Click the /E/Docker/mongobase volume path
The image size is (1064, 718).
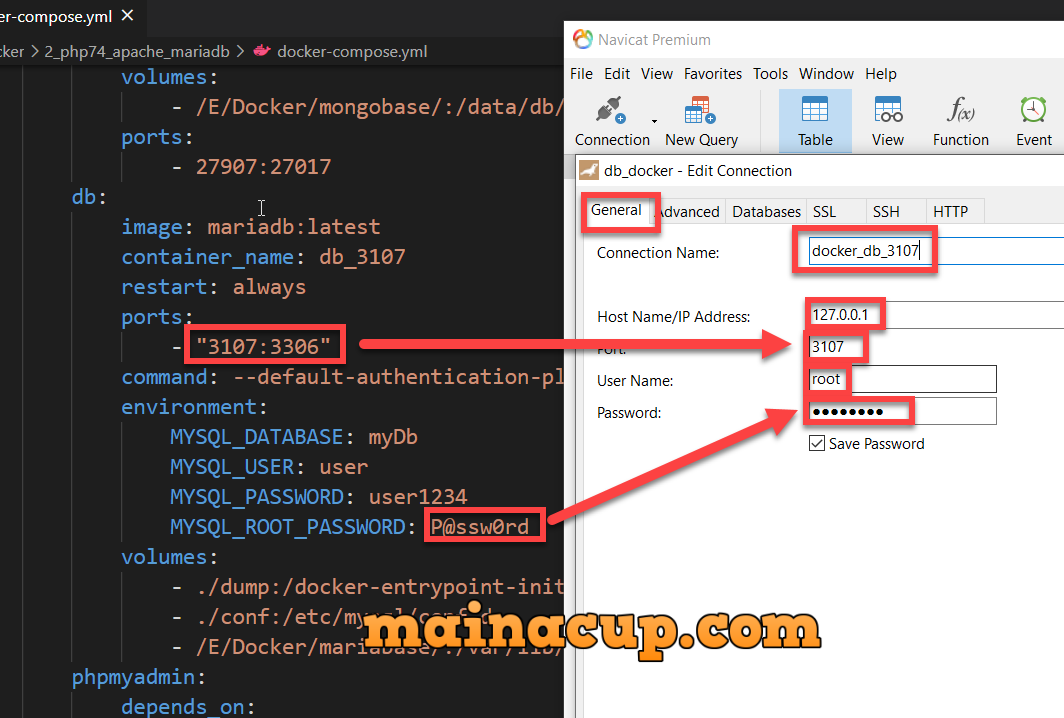coord(379,107)
